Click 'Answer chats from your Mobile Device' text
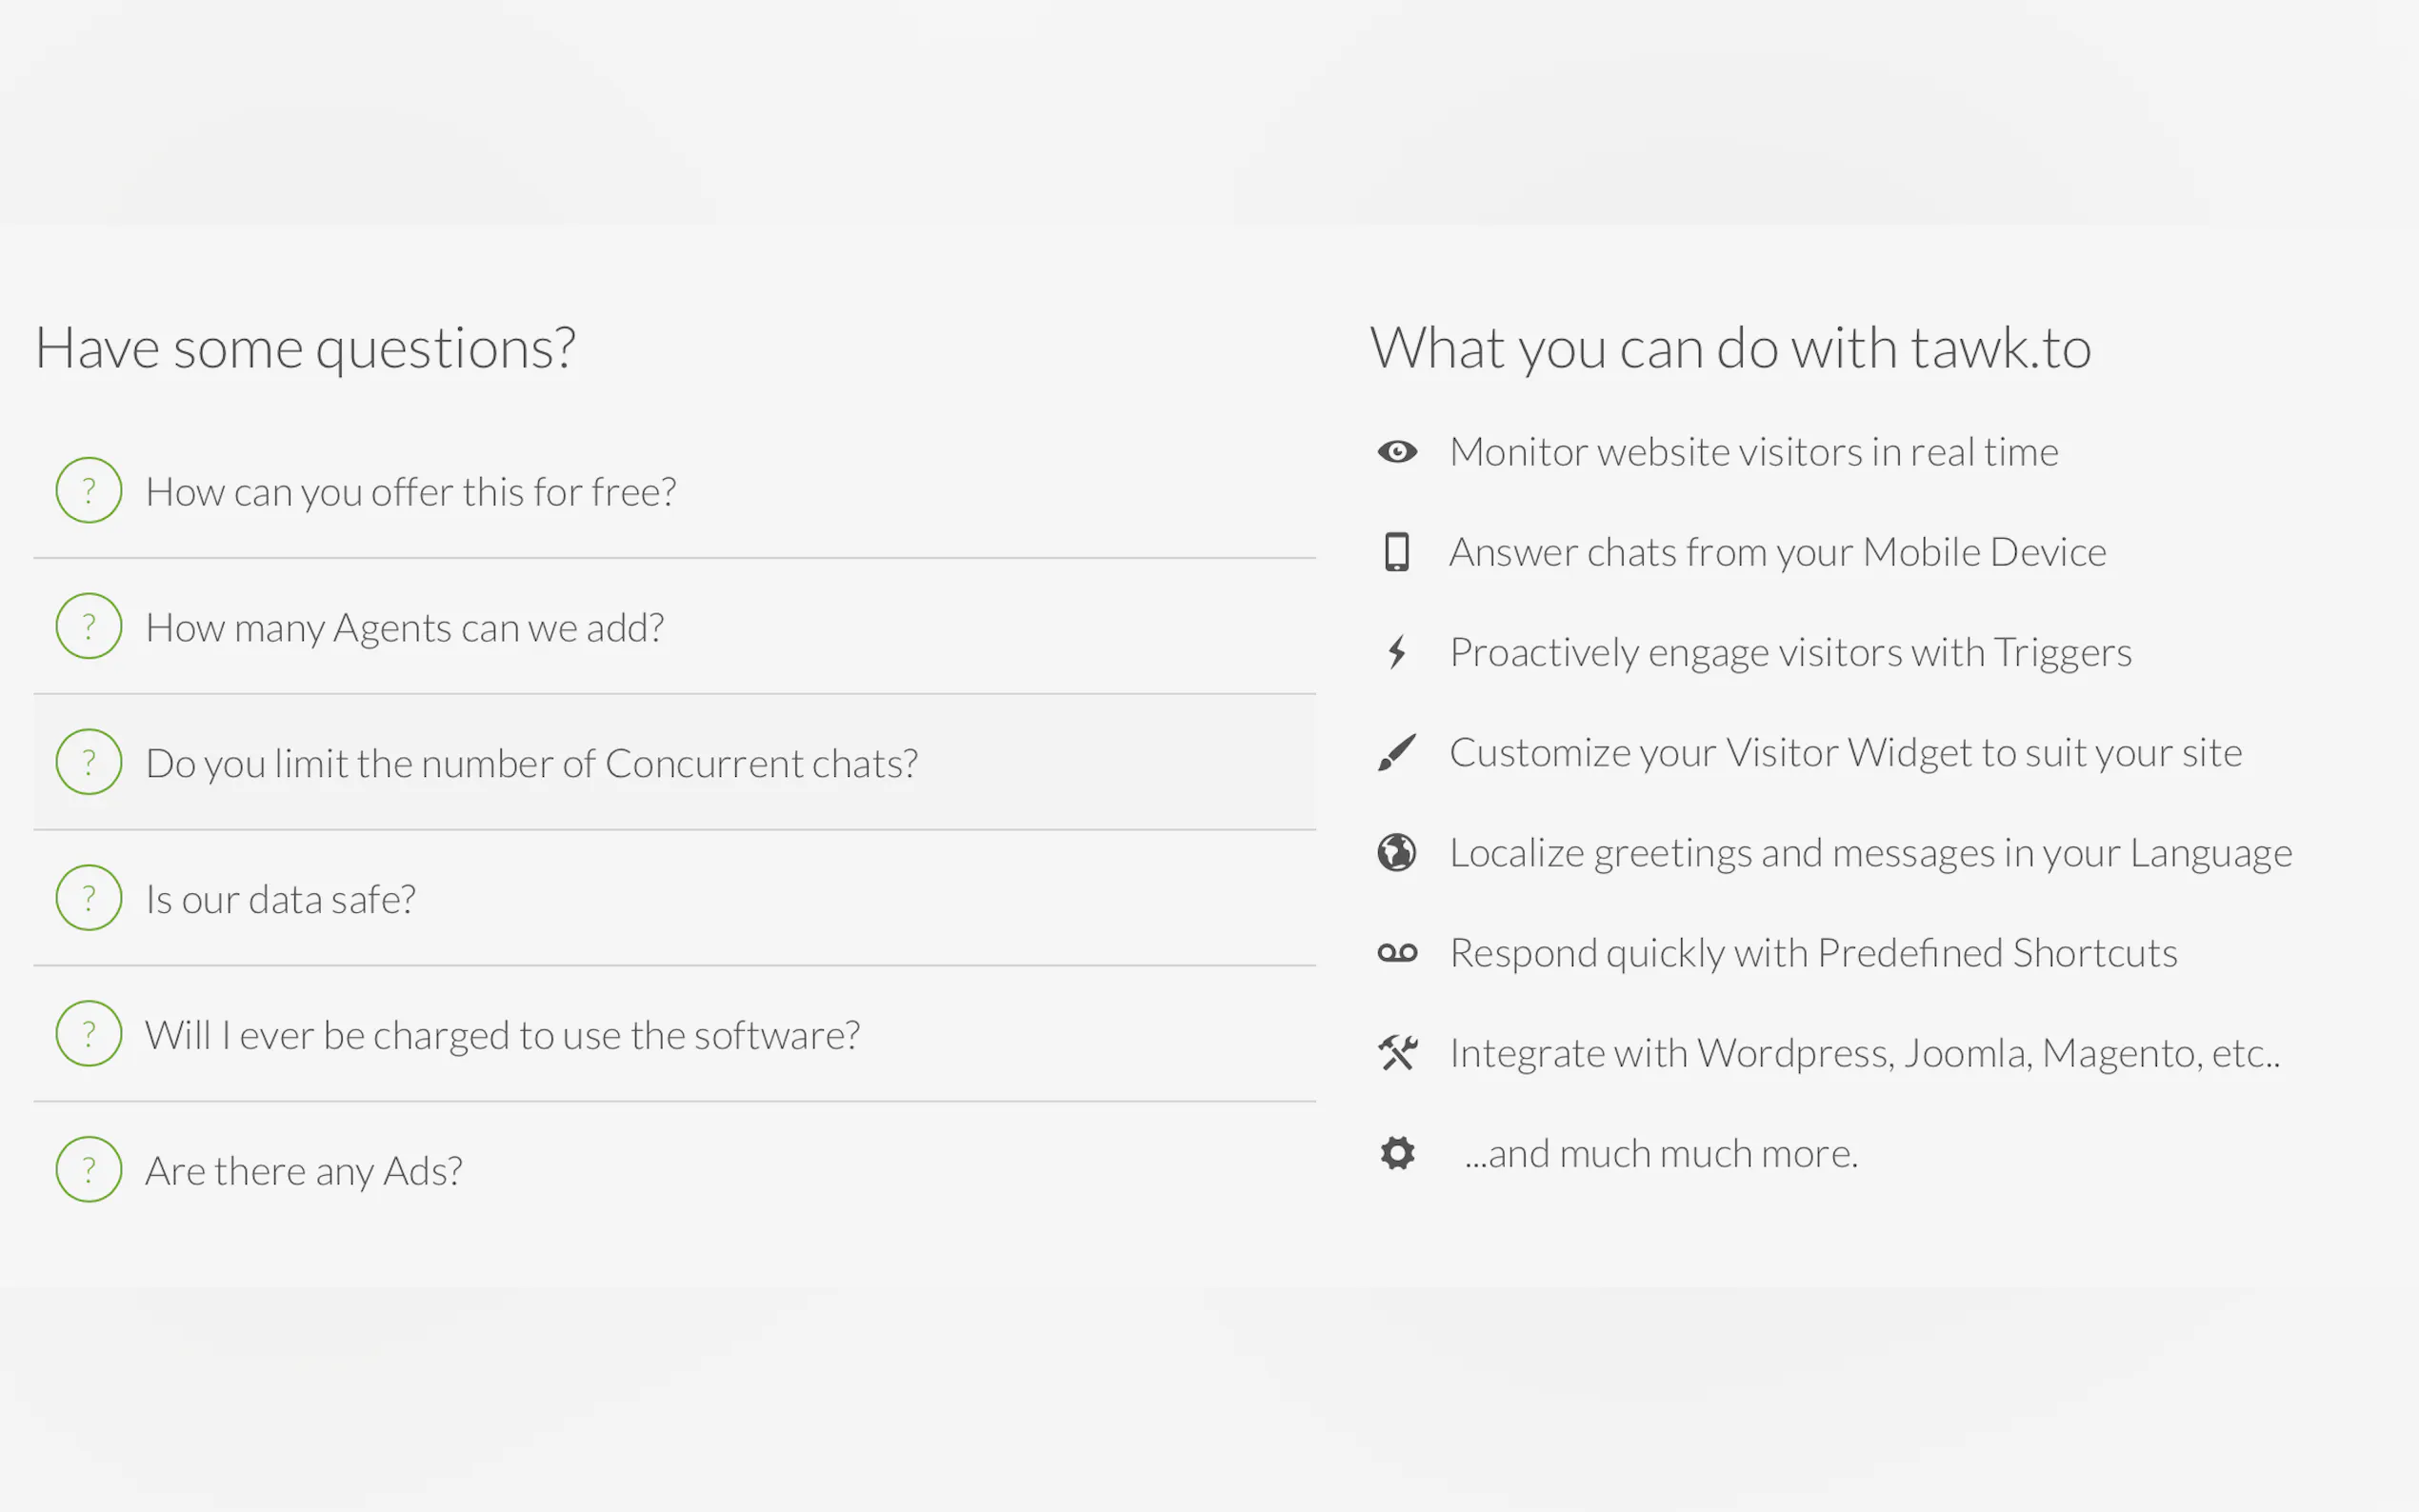The height and width of the screenshot is (1512, 2419). pos(1777,552)
